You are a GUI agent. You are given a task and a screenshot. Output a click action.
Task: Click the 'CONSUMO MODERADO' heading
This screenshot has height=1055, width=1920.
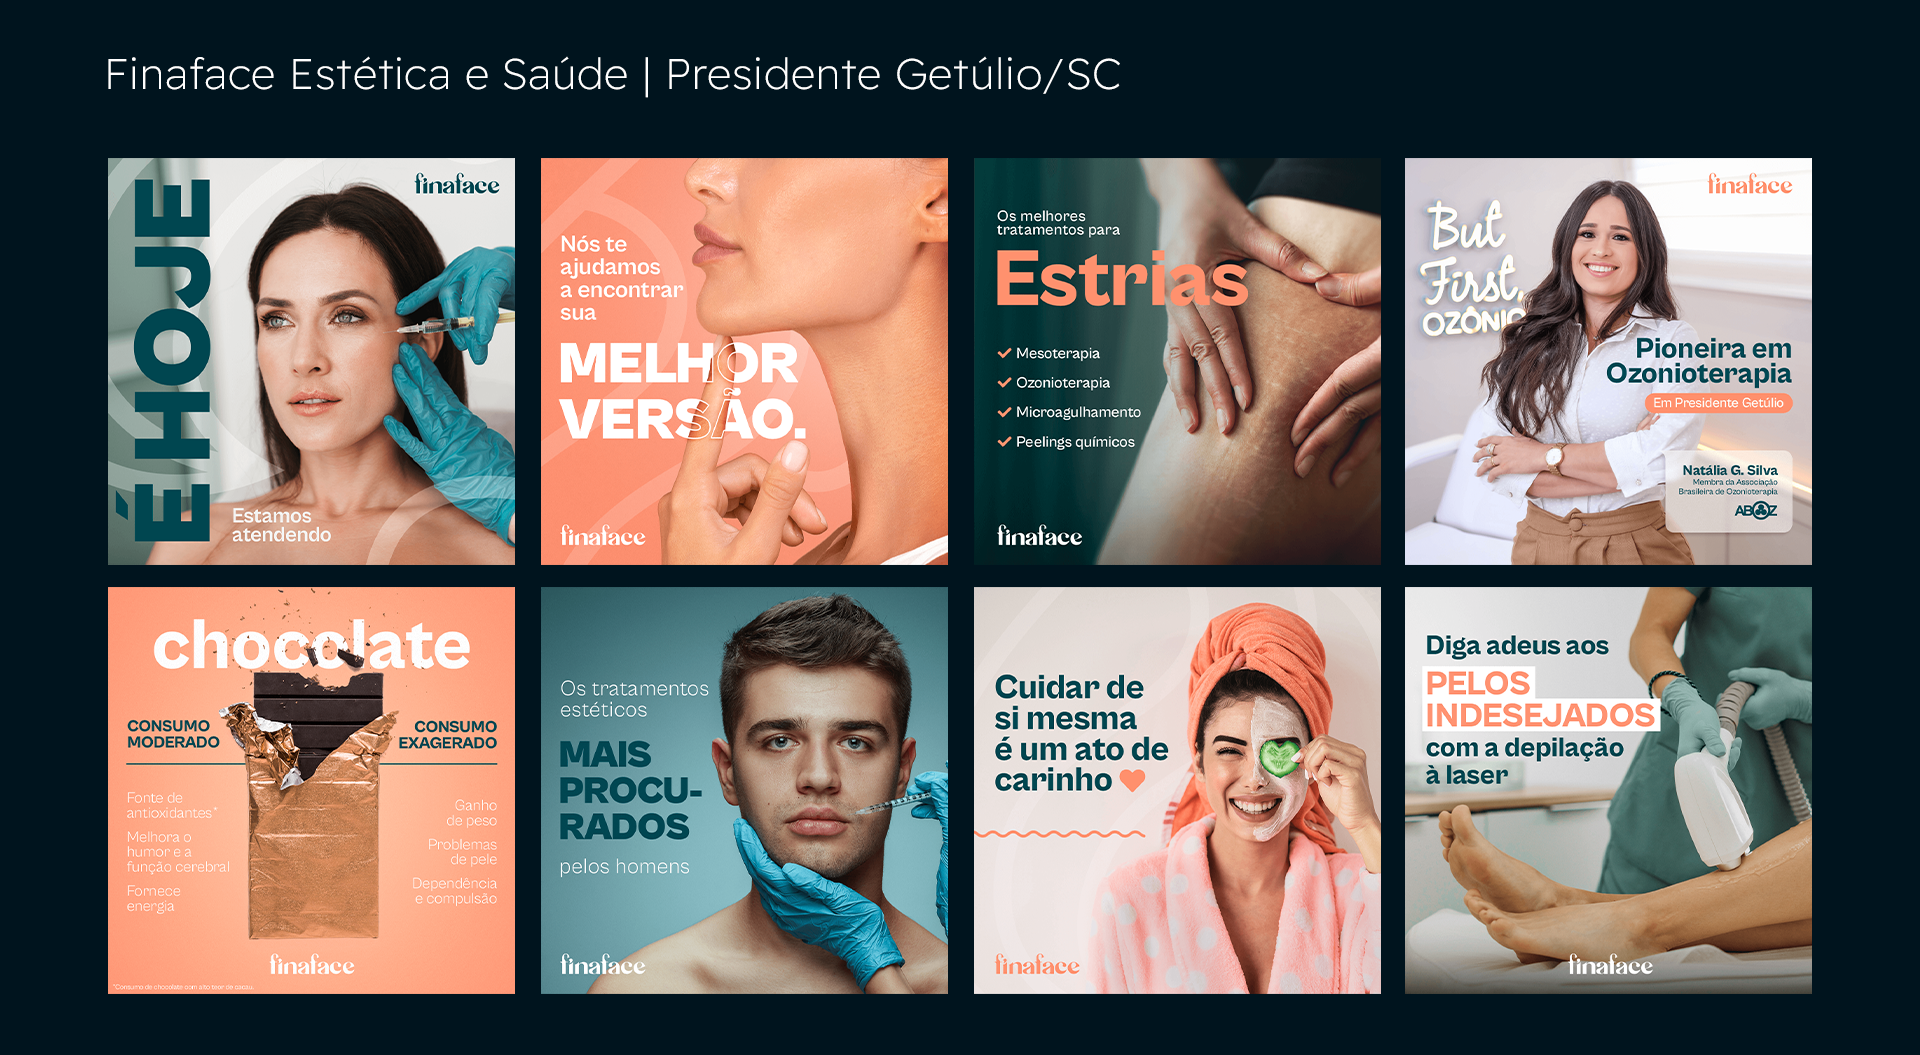(173, 734)
